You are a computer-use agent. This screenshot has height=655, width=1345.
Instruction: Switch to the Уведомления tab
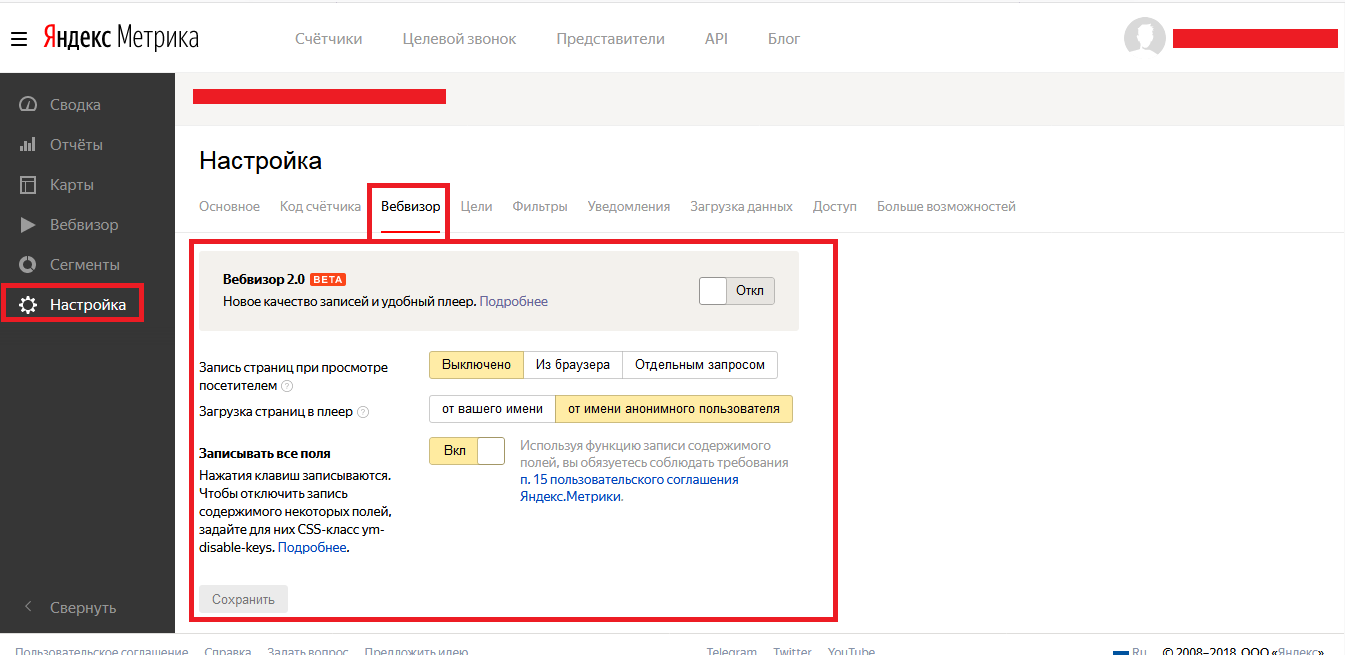pos(629,207)
